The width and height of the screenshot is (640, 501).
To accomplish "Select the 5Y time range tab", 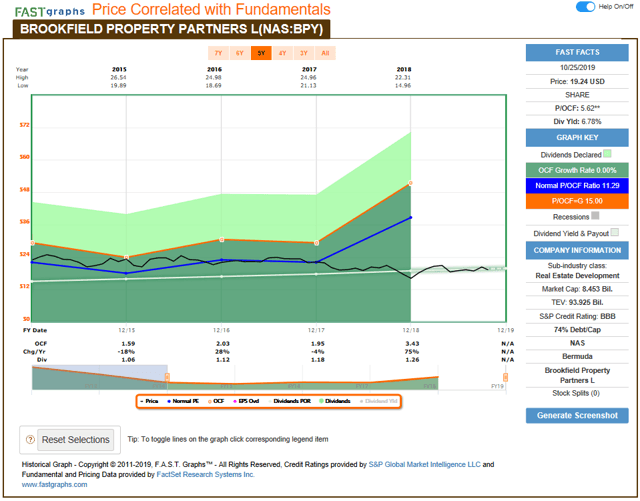I will coord(261,53).
